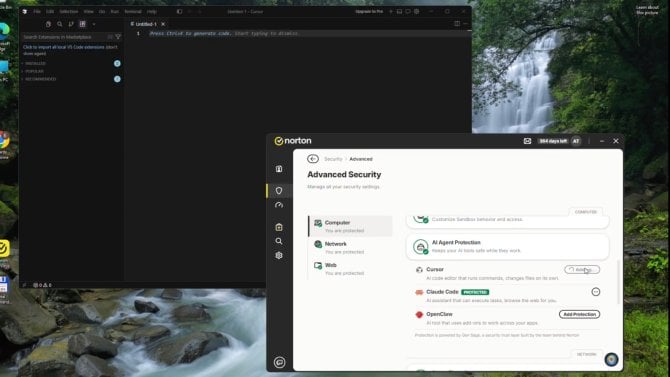The height and width of the screenshot is (377, 670).
Task: Go back with Norton back arrow
Action: (x=313, y=159)
